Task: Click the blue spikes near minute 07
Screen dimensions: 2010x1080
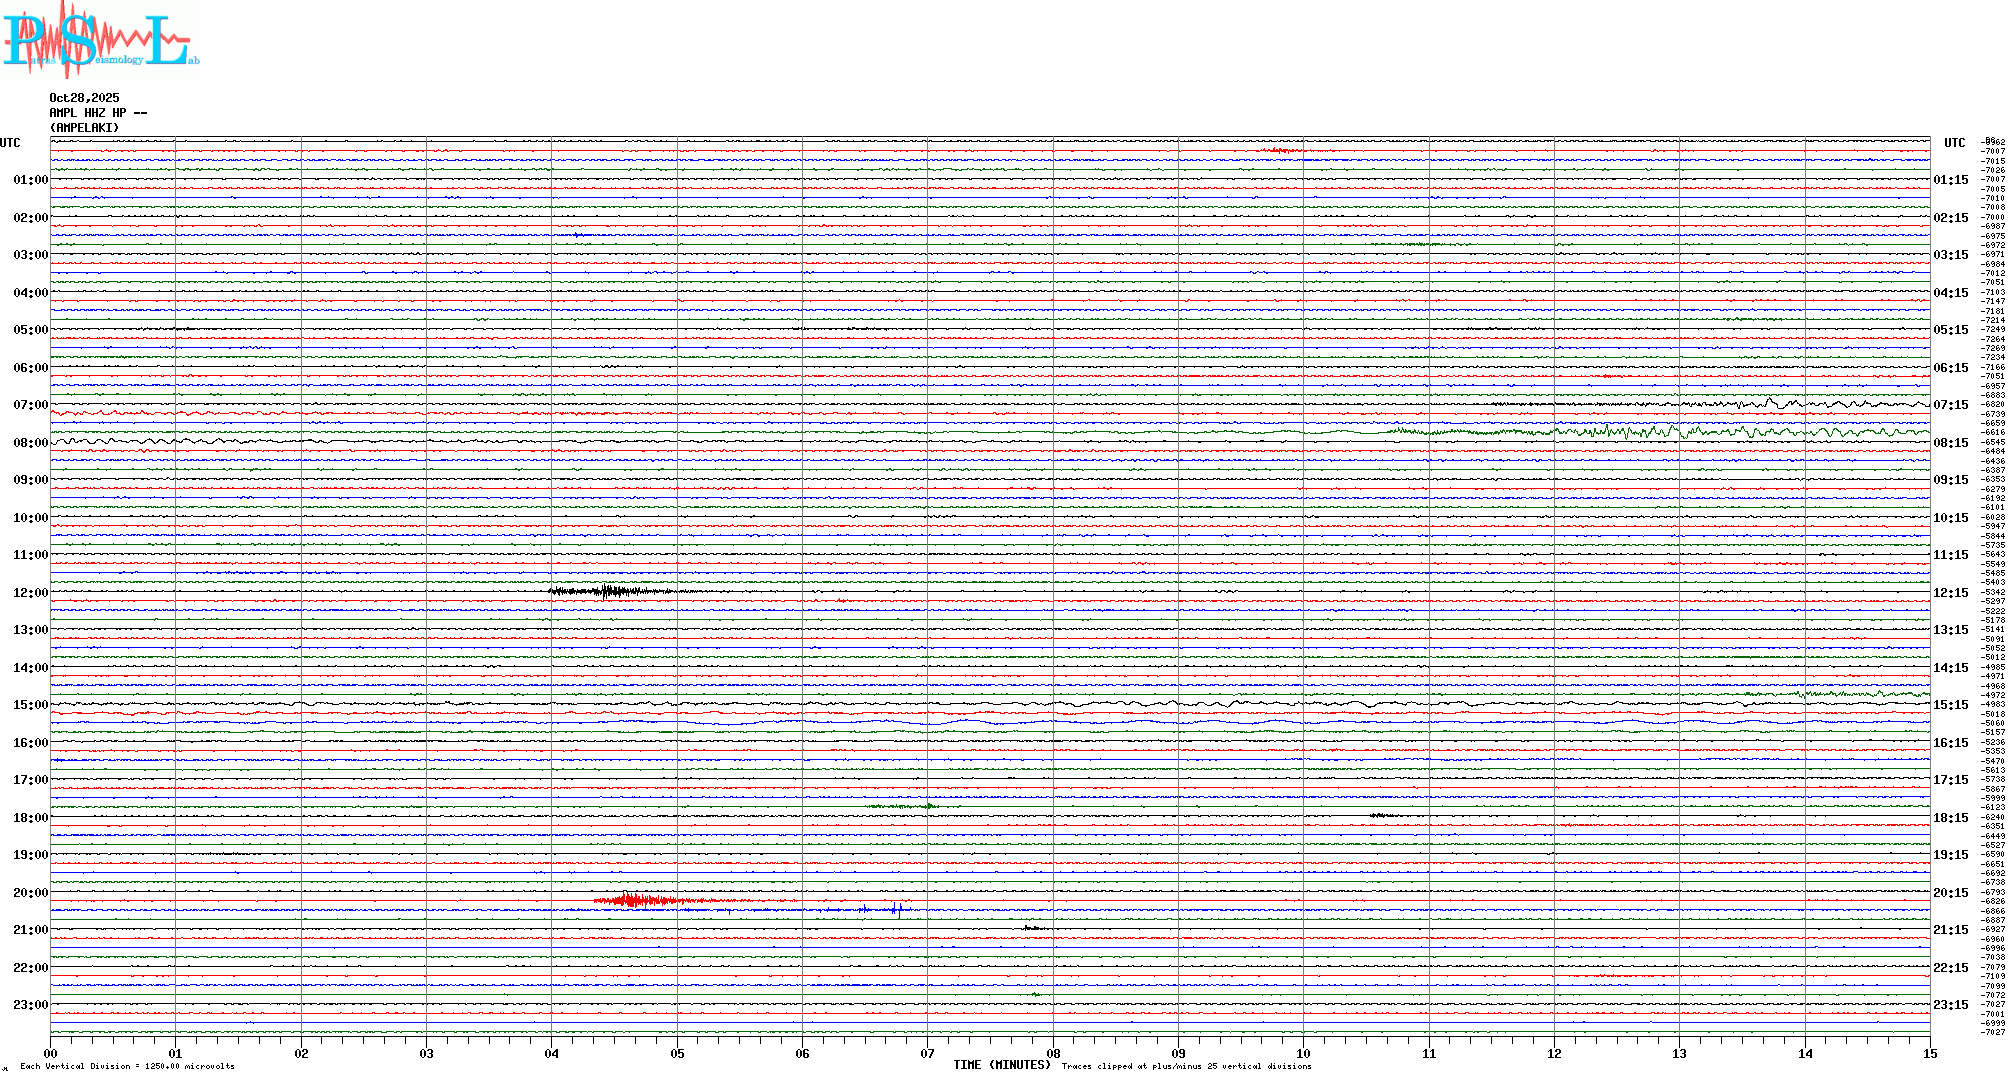Action: [x=896, y=909]
